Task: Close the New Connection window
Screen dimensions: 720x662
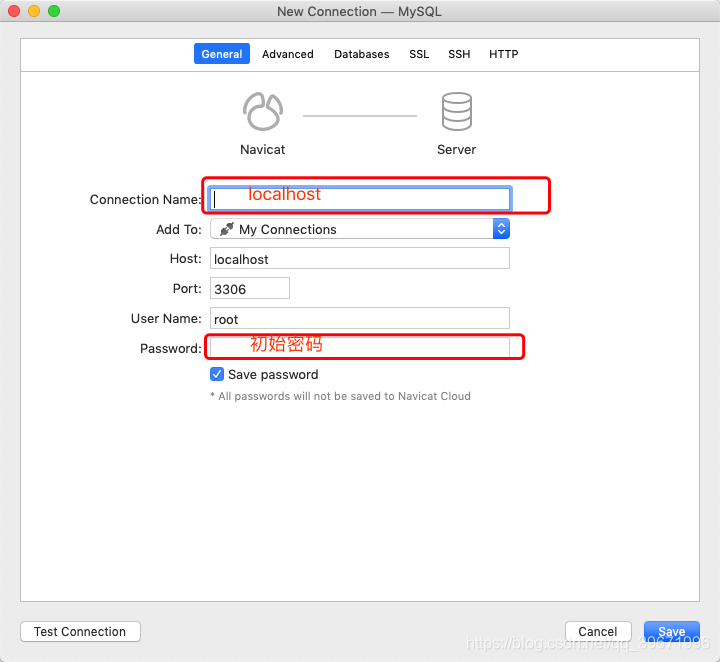Action: (14, 11)
